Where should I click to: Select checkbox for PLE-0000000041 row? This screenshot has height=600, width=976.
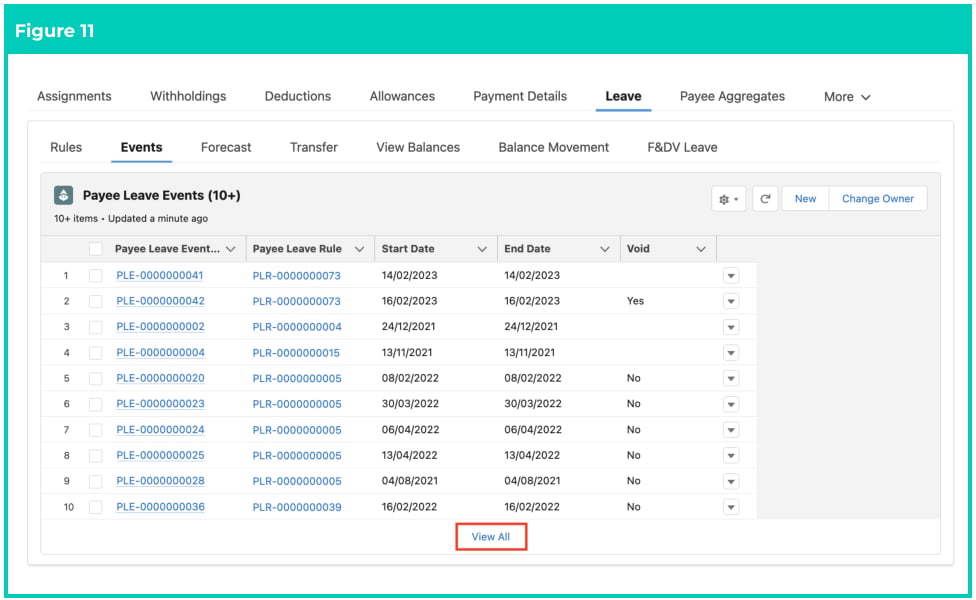pos(95,276)
